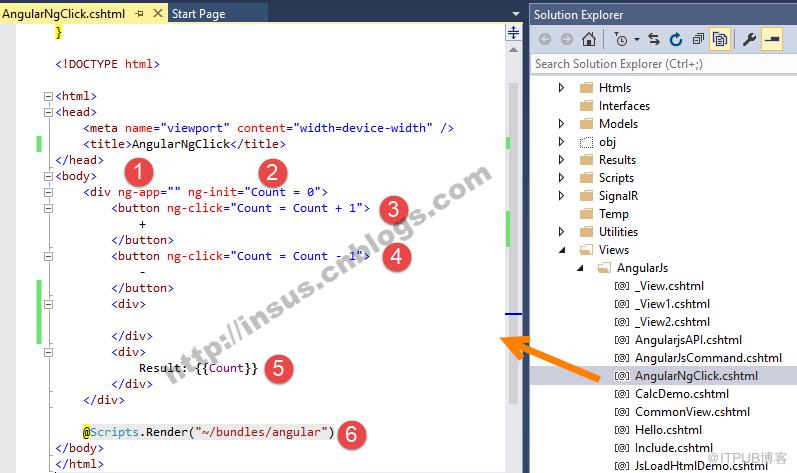Select AngularjsAPI.cshtml file
Screen dimensions: 797x473
(688, 340)
